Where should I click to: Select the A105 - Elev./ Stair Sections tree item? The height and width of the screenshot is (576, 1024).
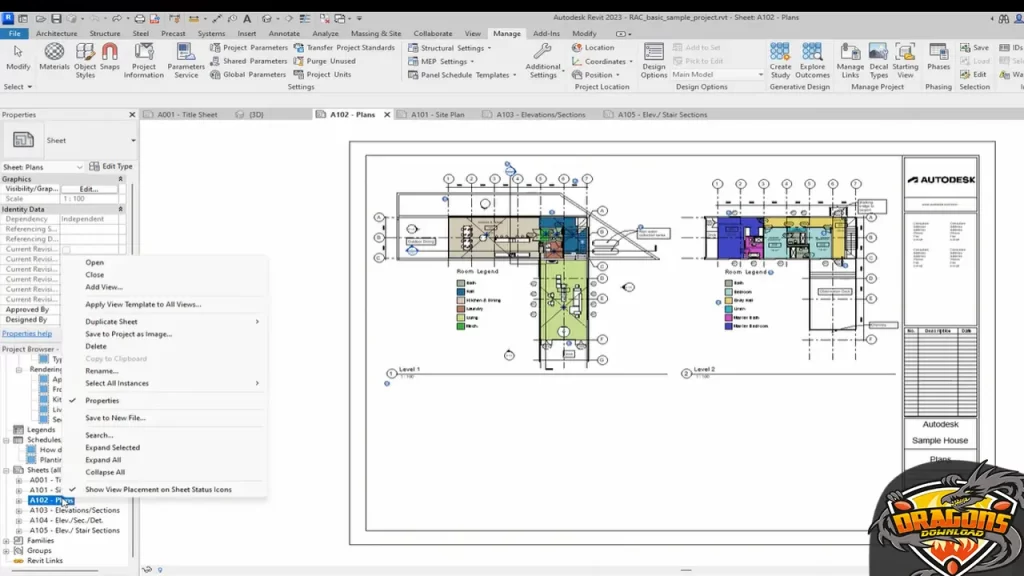[x=74, y=530]
